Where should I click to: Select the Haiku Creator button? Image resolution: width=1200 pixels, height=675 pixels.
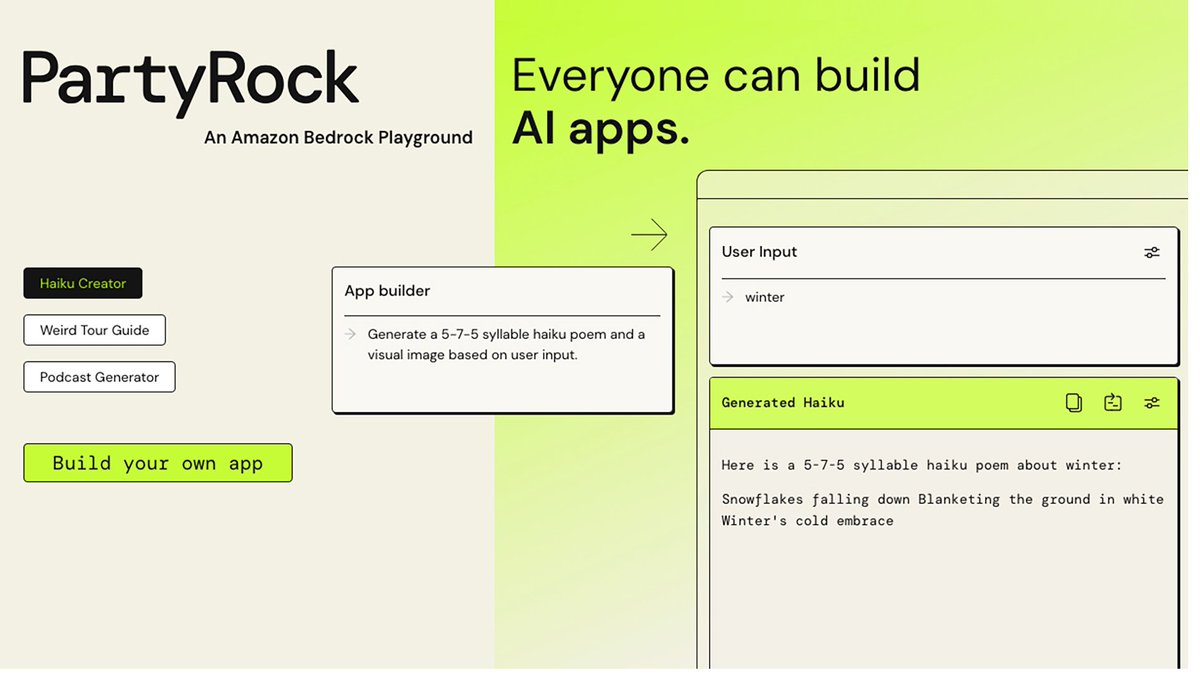tap(83, 283)
